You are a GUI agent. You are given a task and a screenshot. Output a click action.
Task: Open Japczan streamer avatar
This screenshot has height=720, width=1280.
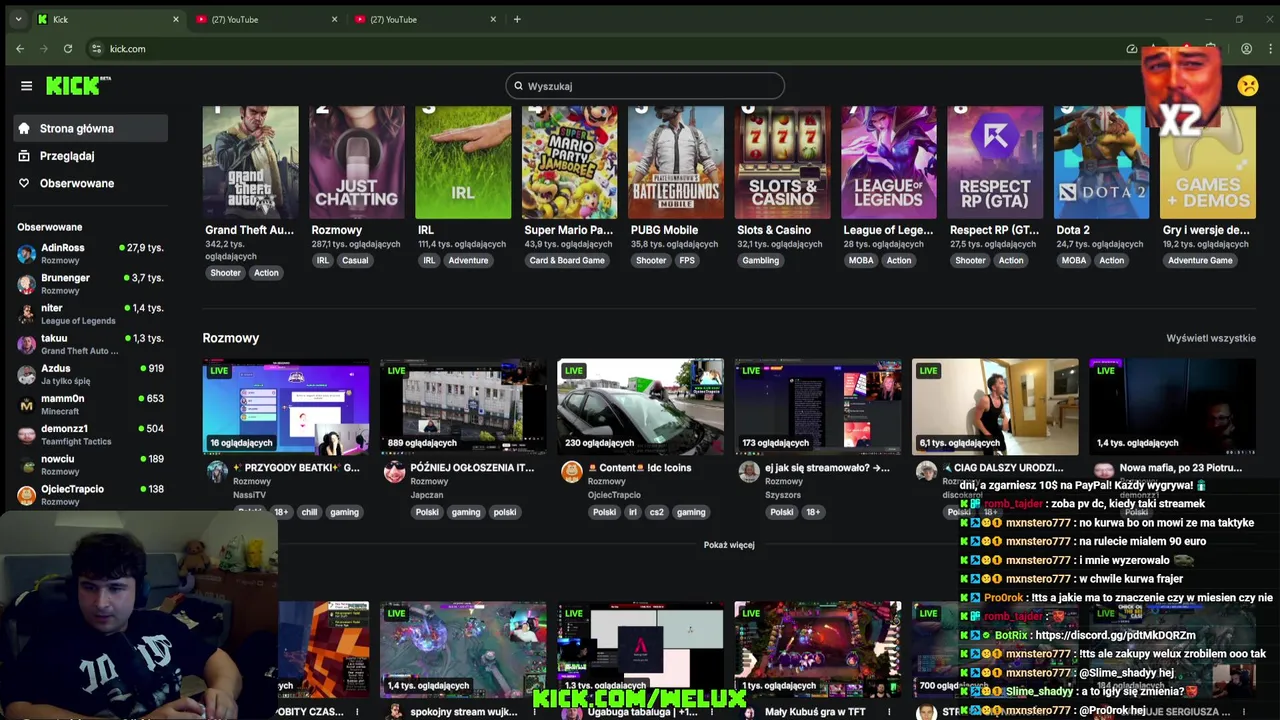coord(395,472)
